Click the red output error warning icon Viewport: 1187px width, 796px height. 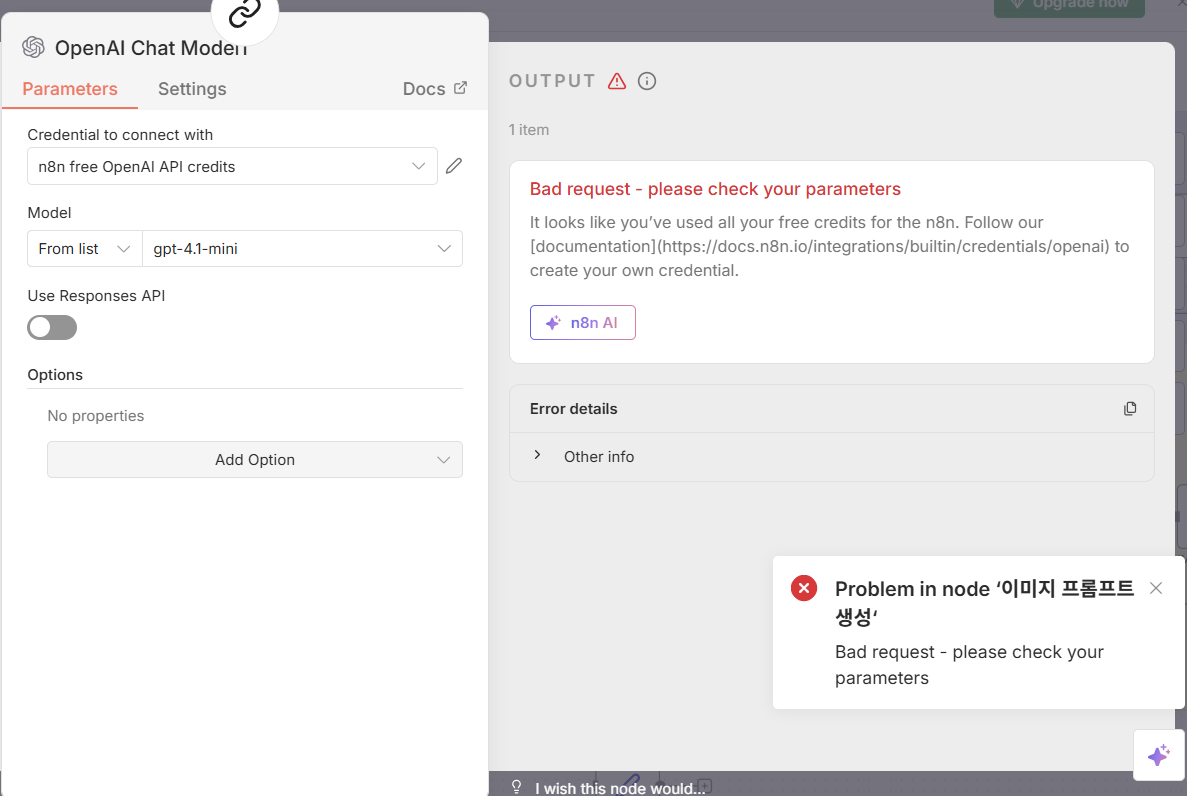pos(617,81)
